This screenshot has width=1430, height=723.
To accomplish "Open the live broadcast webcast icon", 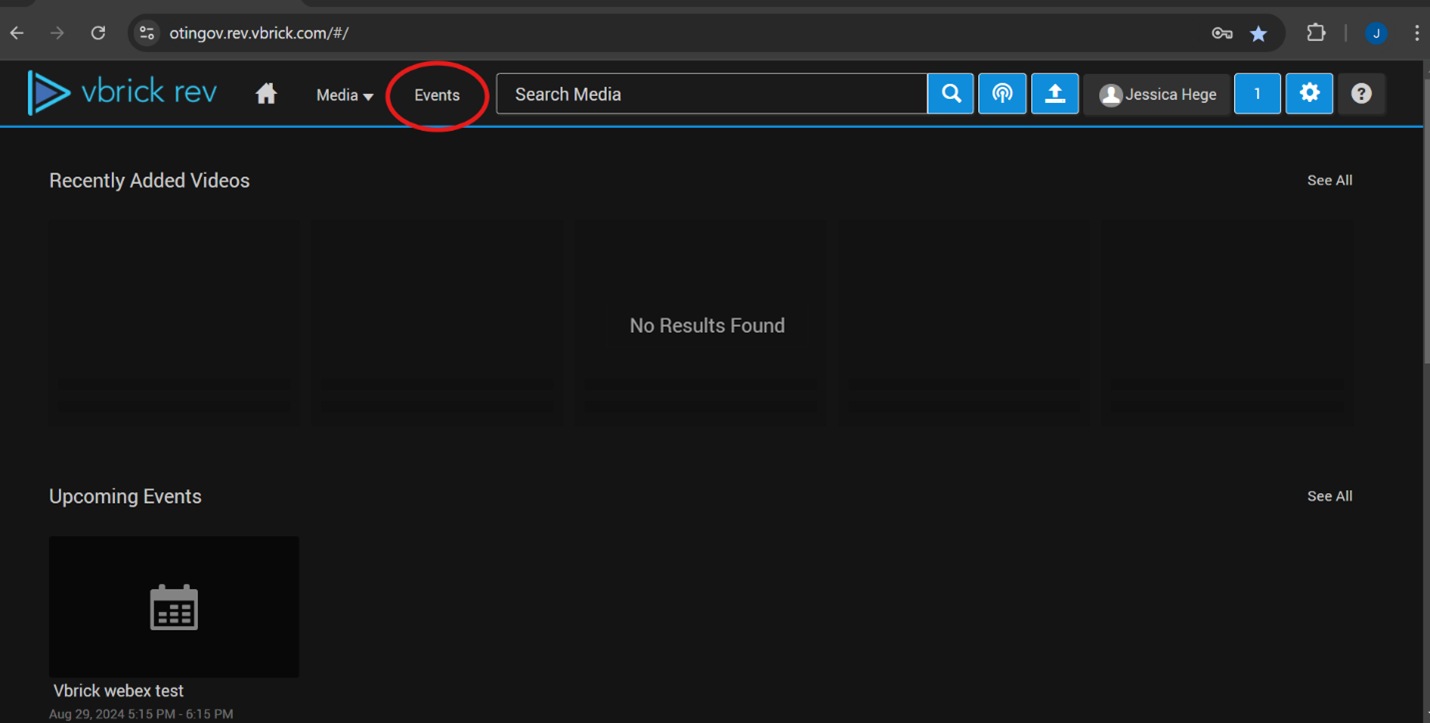I will pos(1002,94).
